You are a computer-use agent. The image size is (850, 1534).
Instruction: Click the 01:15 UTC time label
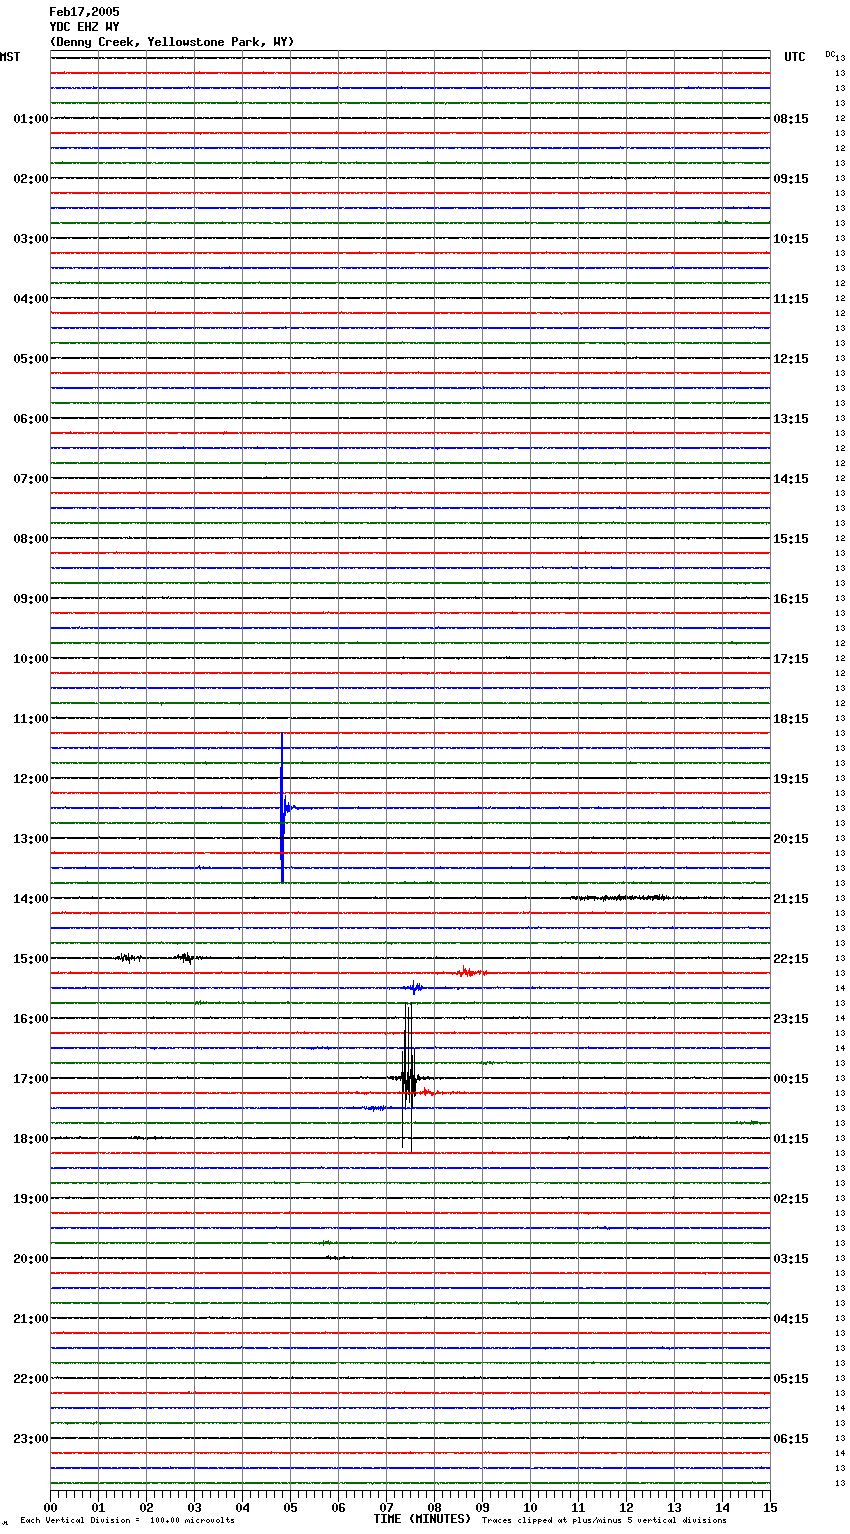pos(791,1139)
